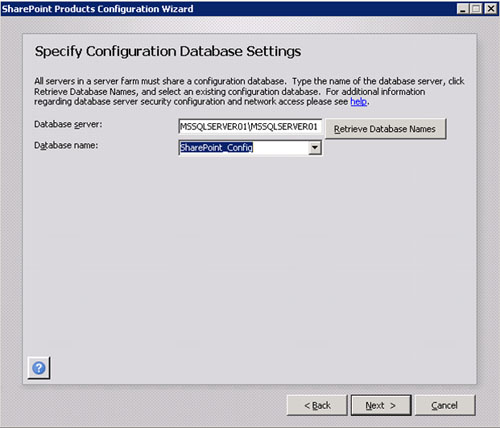Click the MSSQLSERVER01 text inside server field
Image resolution: width=500 pixels, height=428 pixels.
(x=248, y=127)
